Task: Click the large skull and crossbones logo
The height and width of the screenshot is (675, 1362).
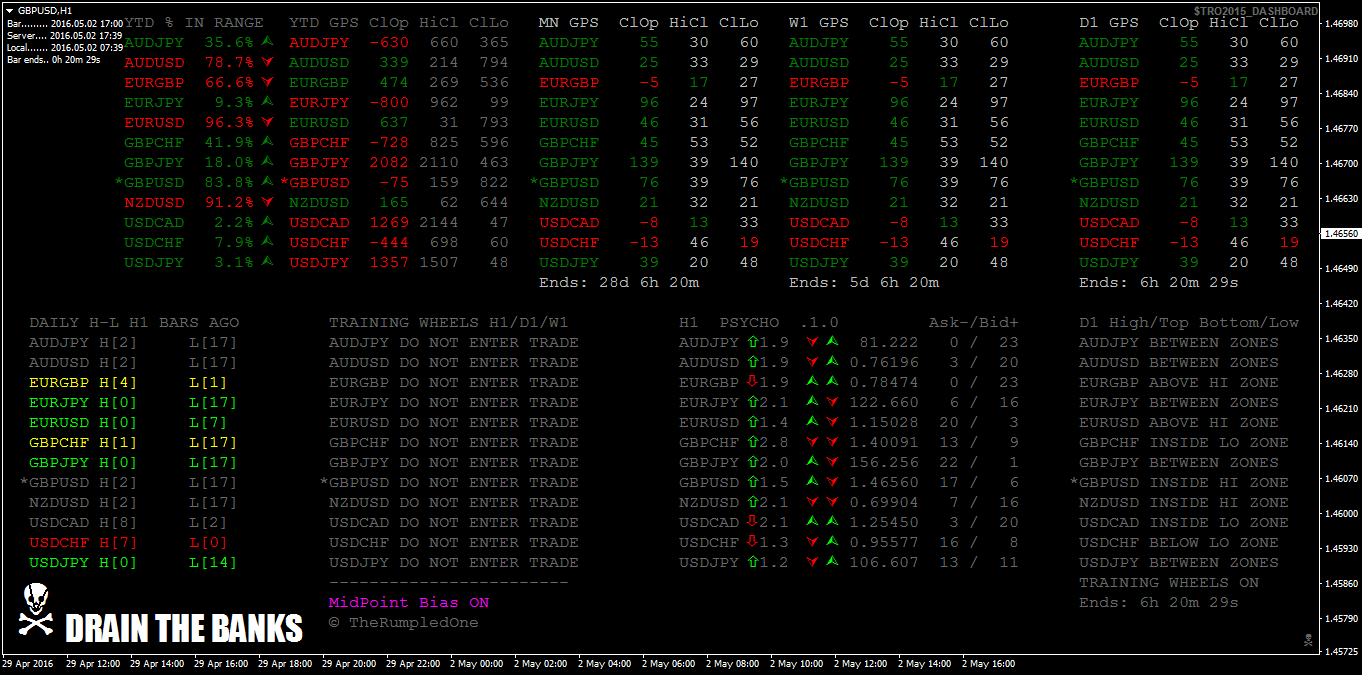Action: 37,611
